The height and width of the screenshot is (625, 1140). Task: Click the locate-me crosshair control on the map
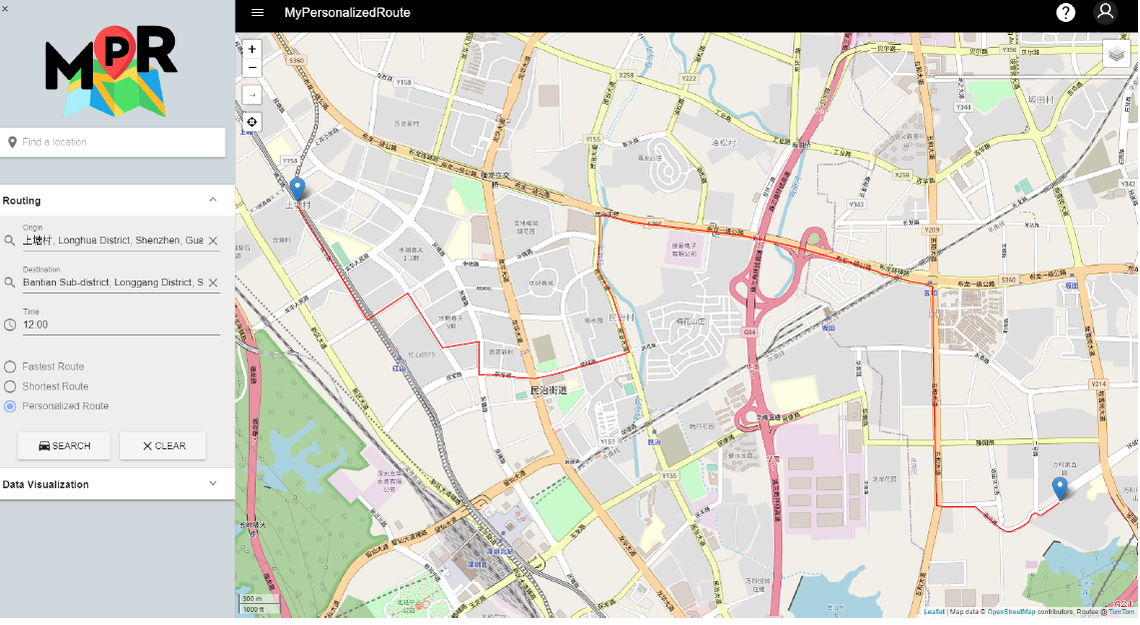click(x=252, y=122)
